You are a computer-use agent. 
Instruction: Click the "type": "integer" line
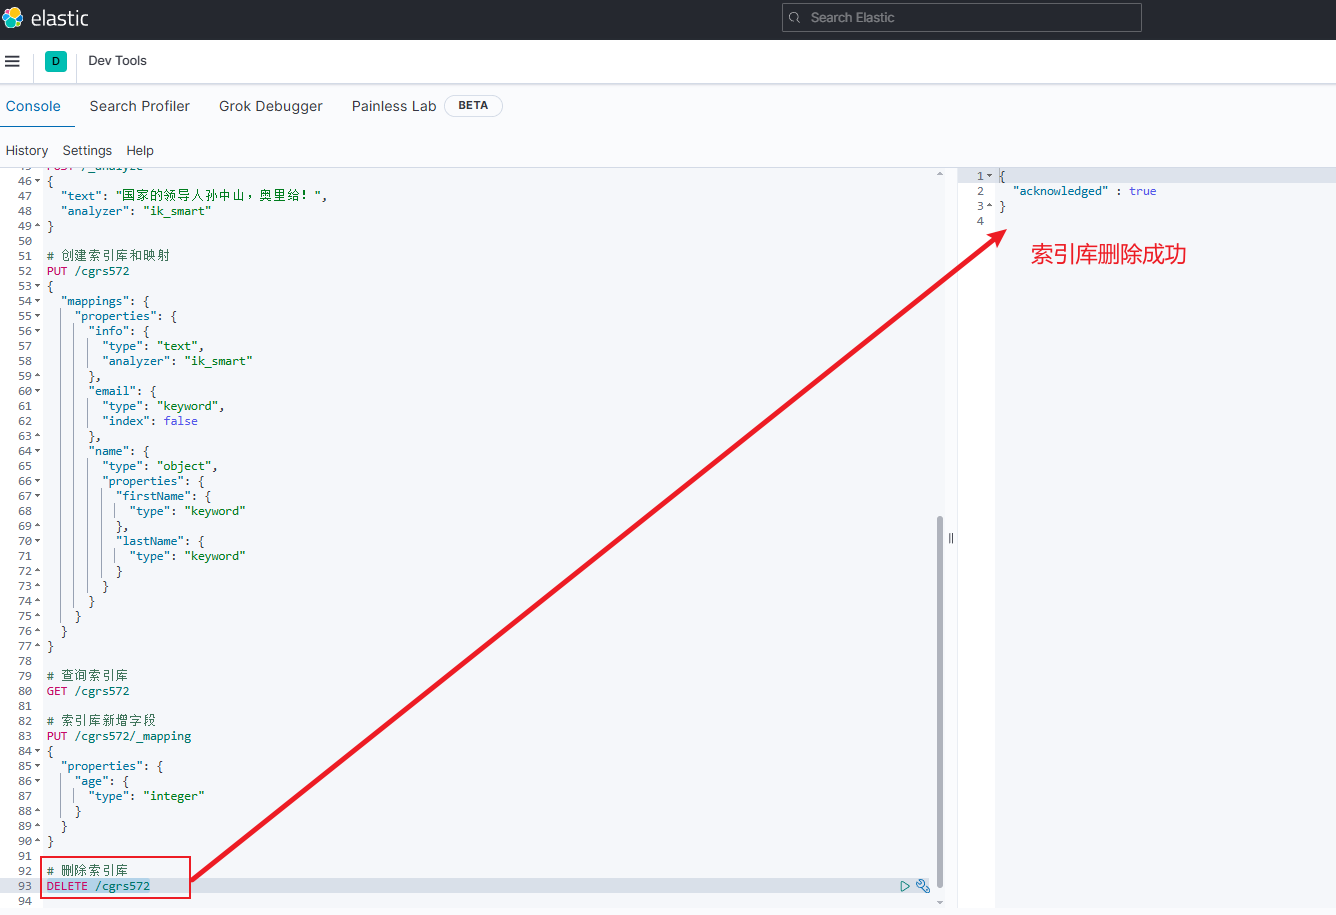coord(146,796)
